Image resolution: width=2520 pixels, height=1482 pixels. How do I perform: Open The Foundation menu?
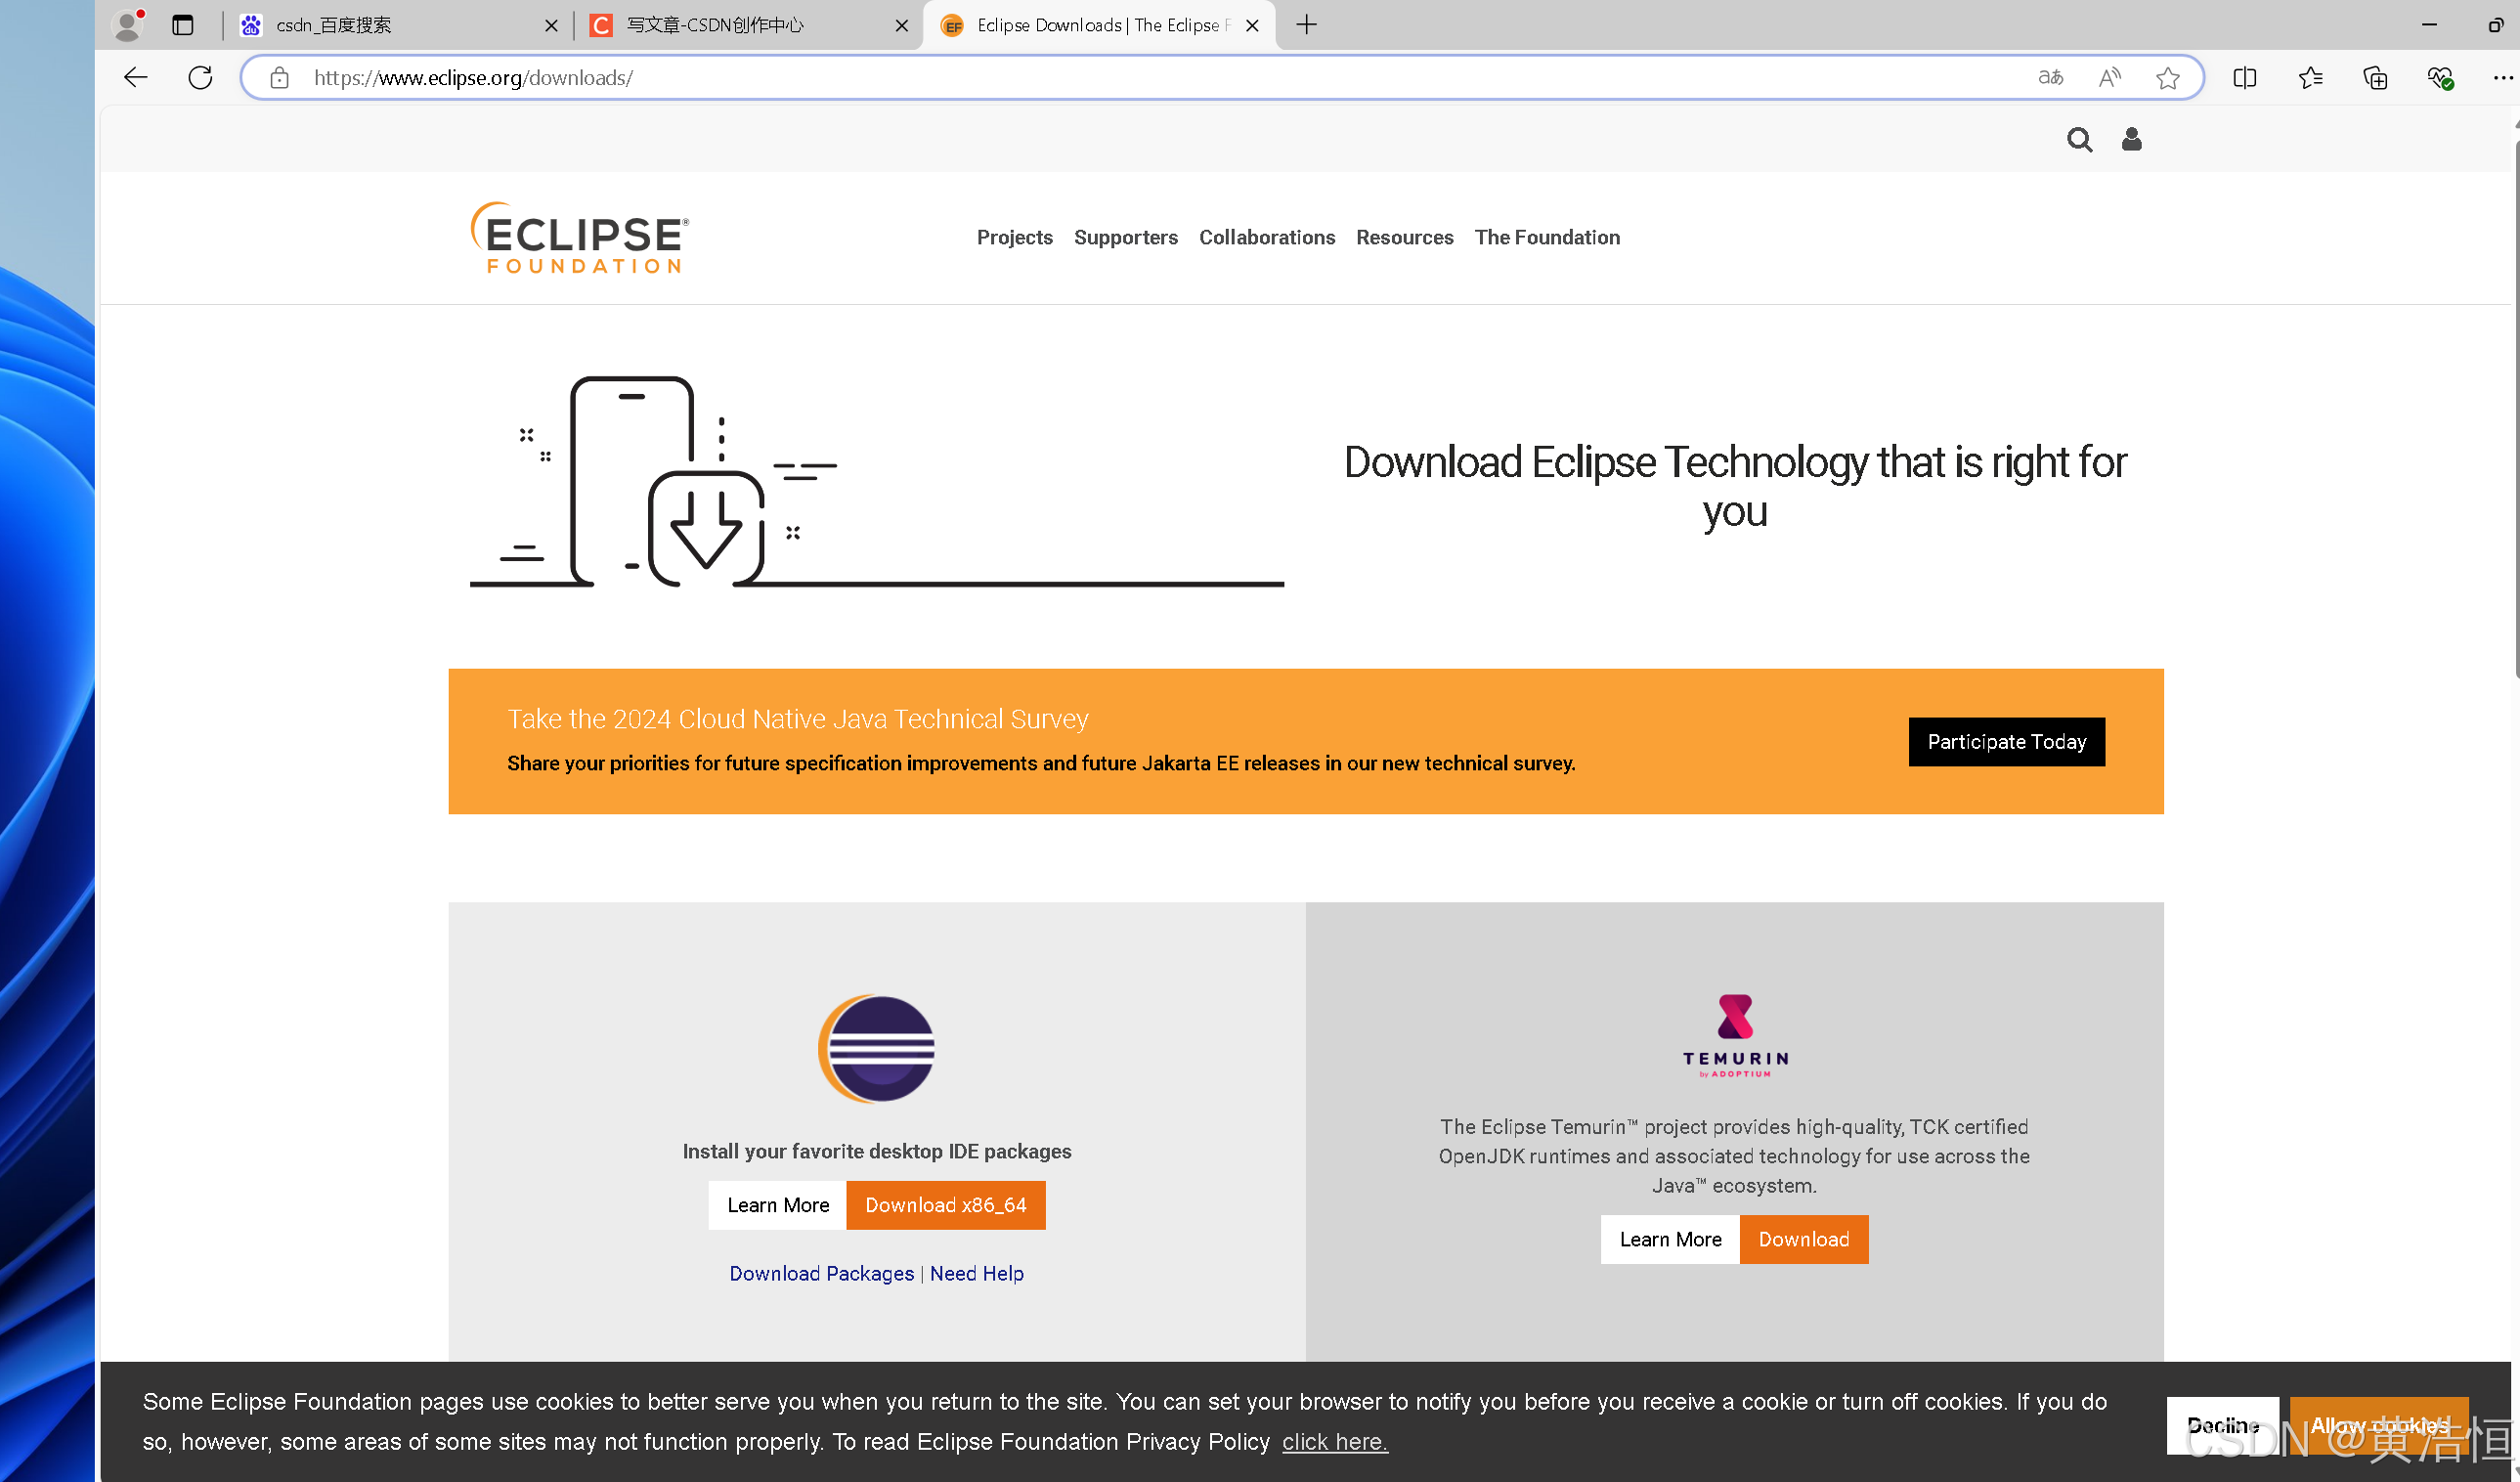pos(1547,237)
